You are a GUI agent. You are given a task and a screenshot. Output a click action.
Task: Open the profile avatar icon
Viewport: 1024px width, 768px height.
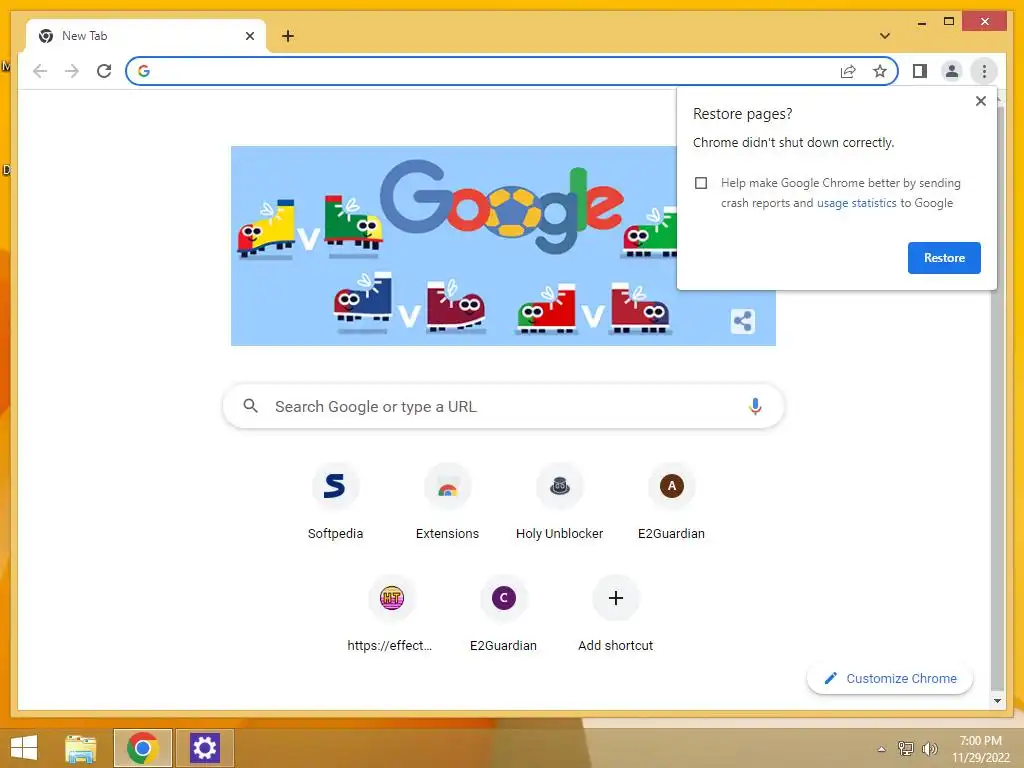[x=952, y=71]
